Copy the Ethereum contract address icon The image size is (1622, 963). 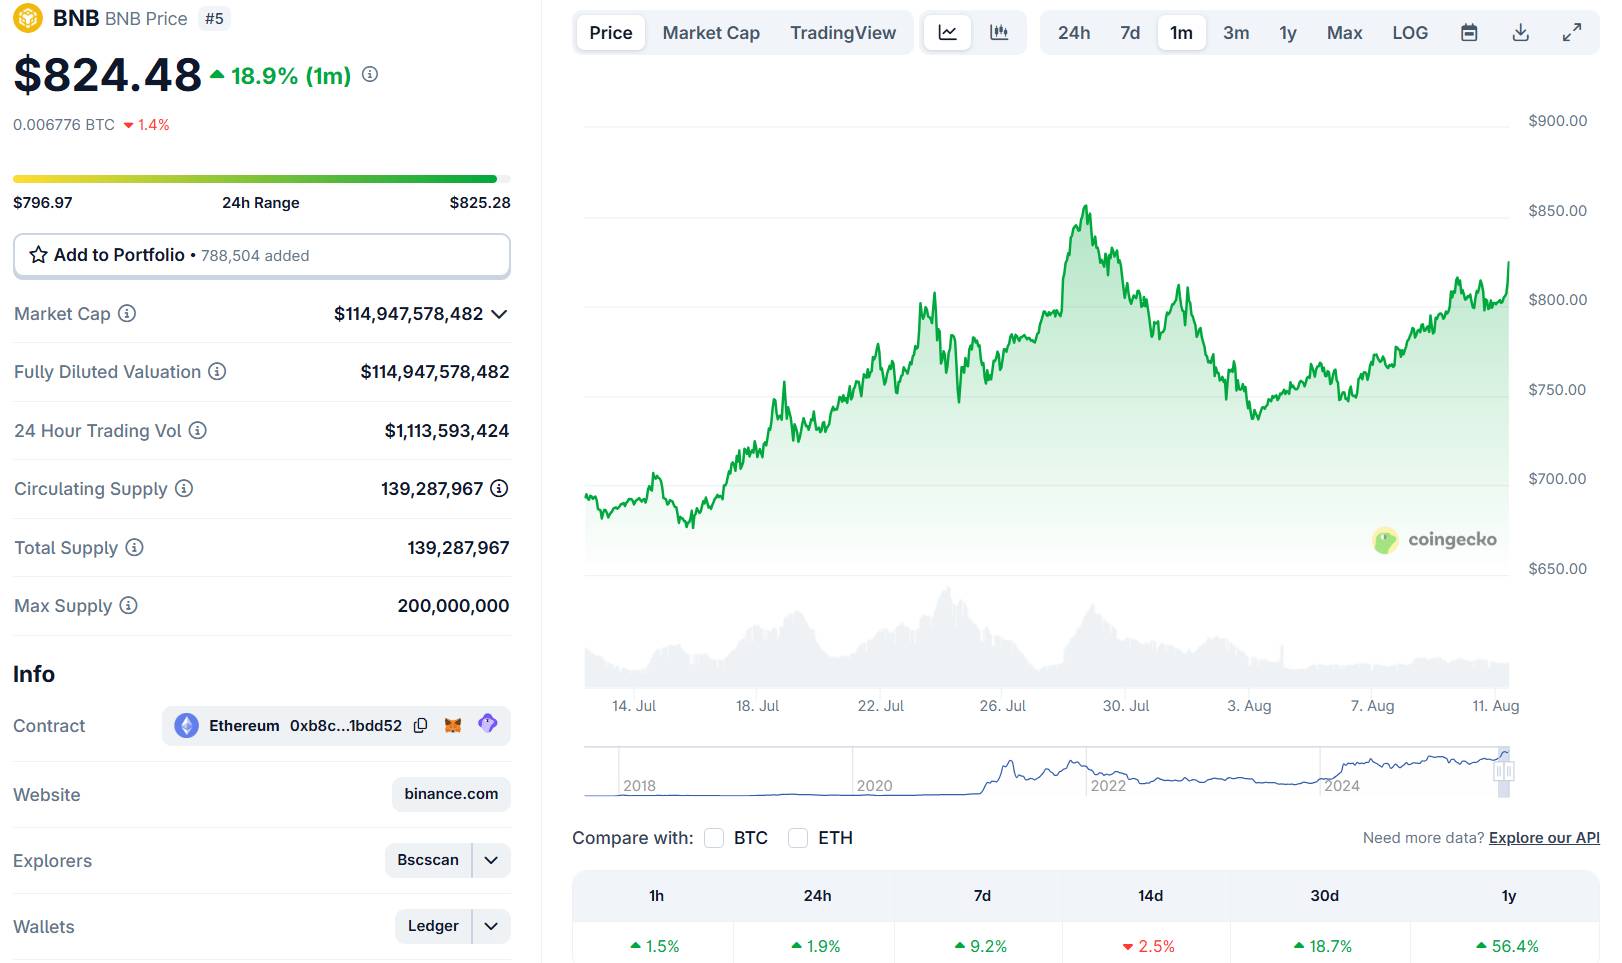click(x=421, y=726)
